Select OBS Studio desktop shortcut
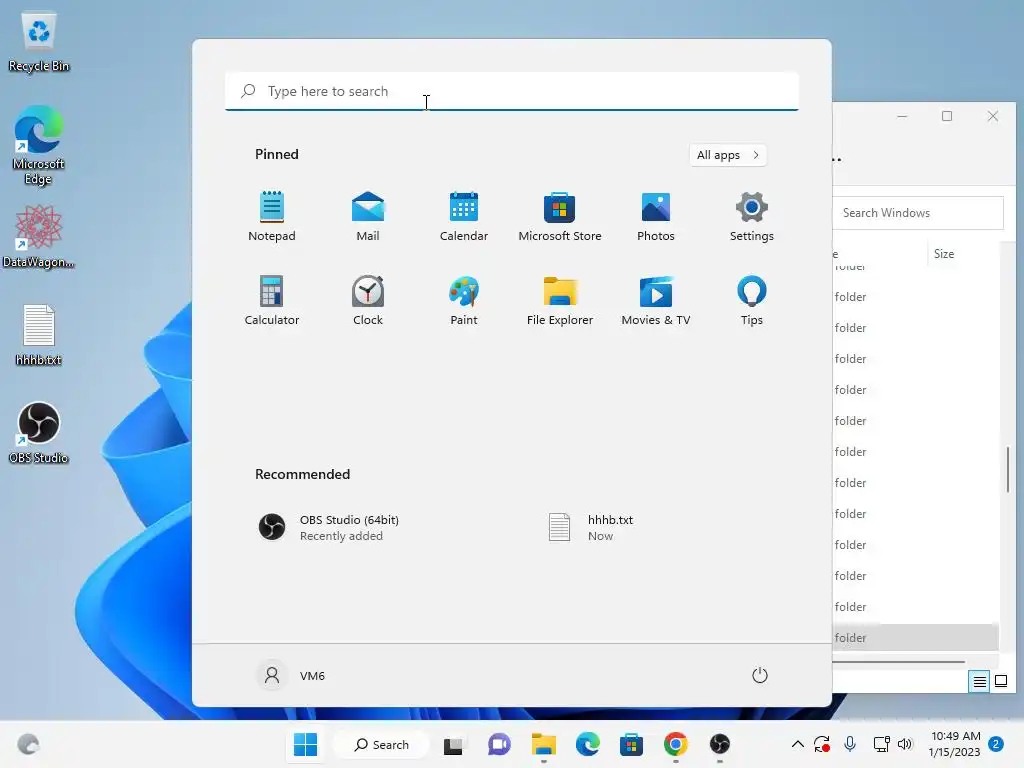 tap(39, 432)
